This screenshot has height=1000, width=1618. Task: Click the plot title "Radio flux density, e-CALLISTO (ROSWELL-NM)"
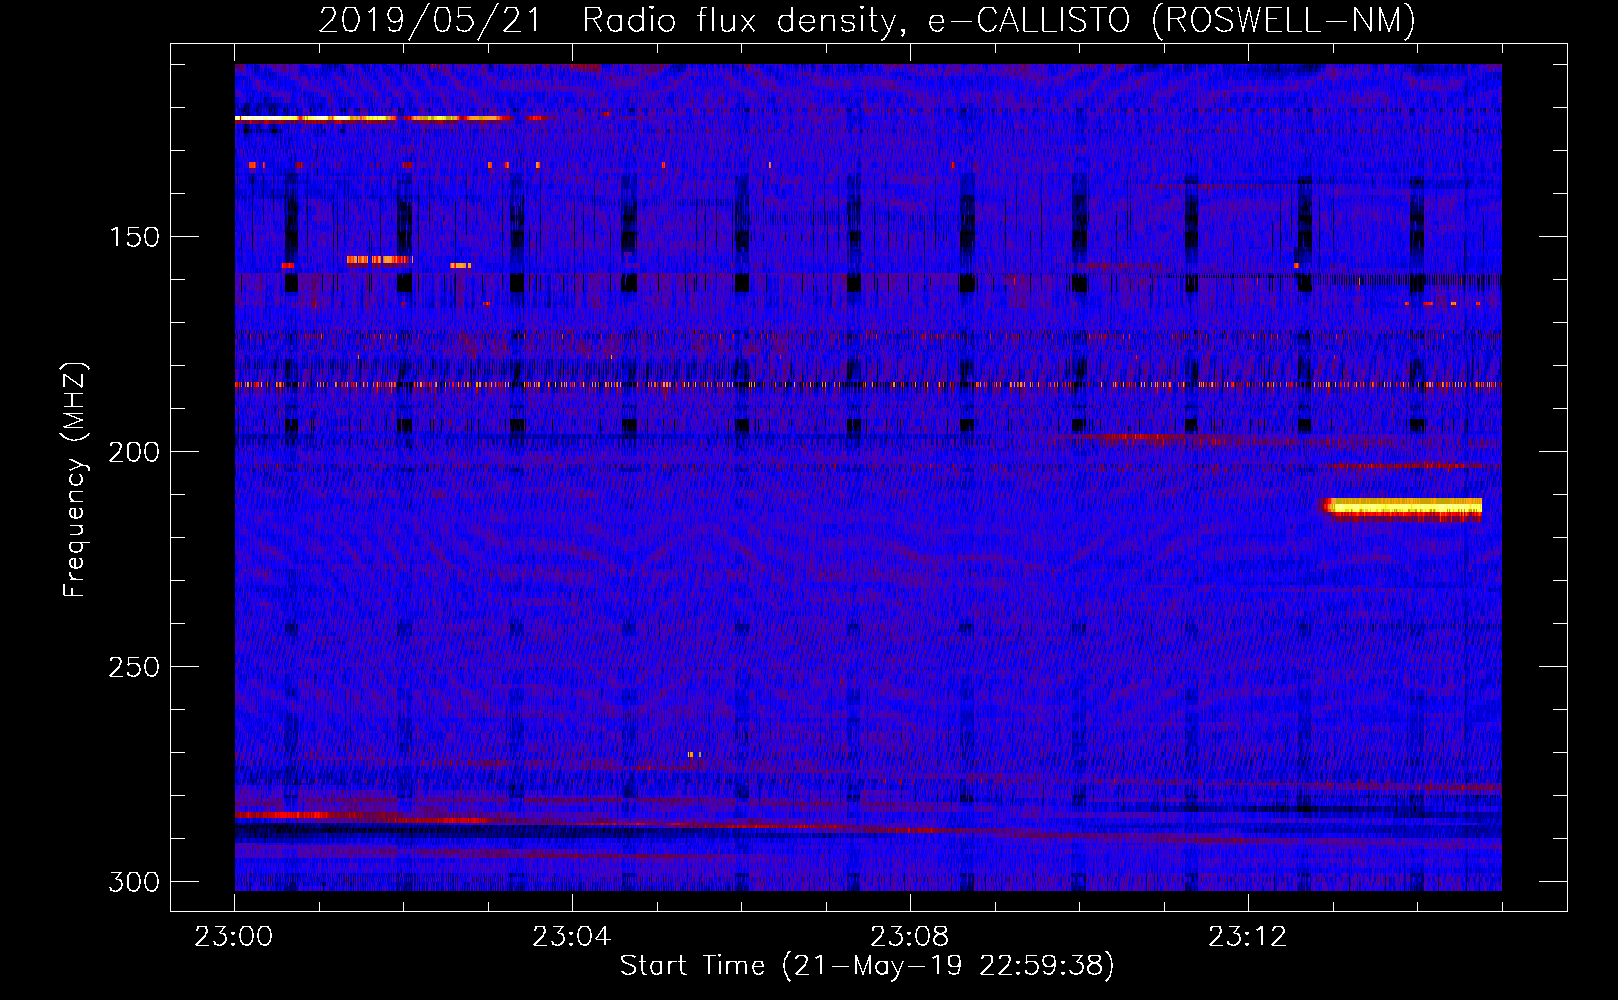point(999,20)
